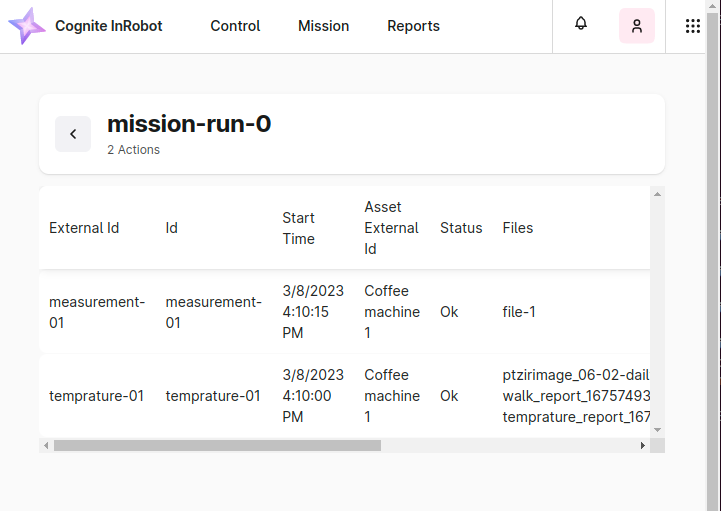721x511 pixels.
Task: Click the Status column header
Action: [x=461, y=228]
